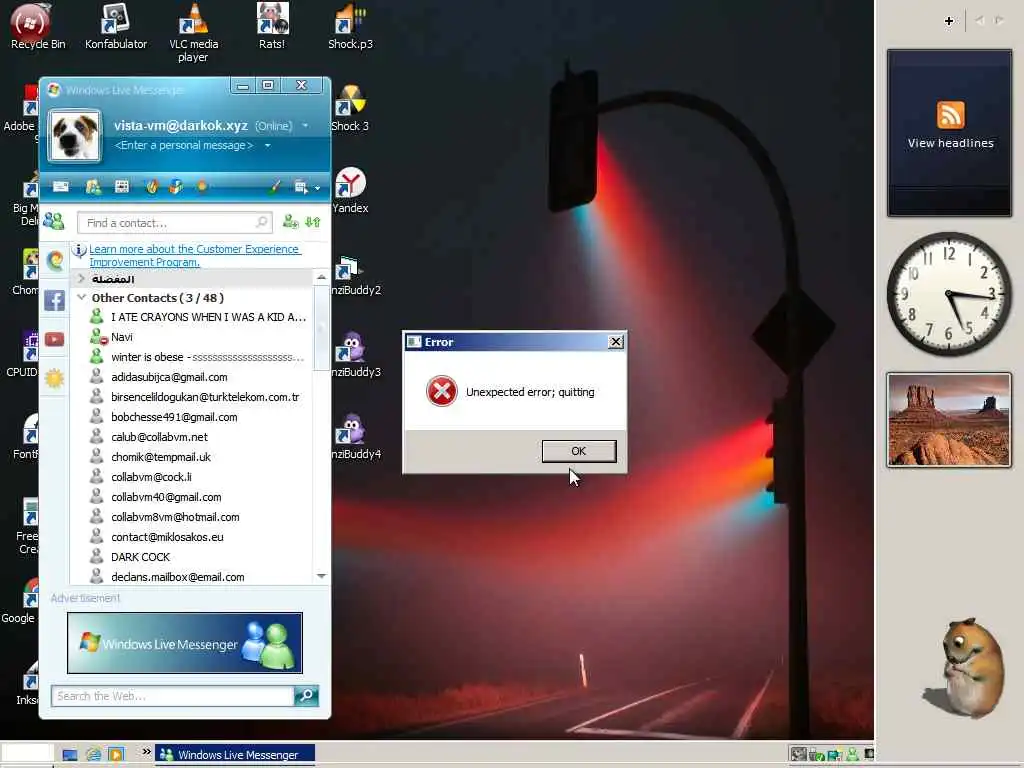Click the vista-vm@darkok.xyz display name
Screen dimensions: 1024x768
coord(180,125)
